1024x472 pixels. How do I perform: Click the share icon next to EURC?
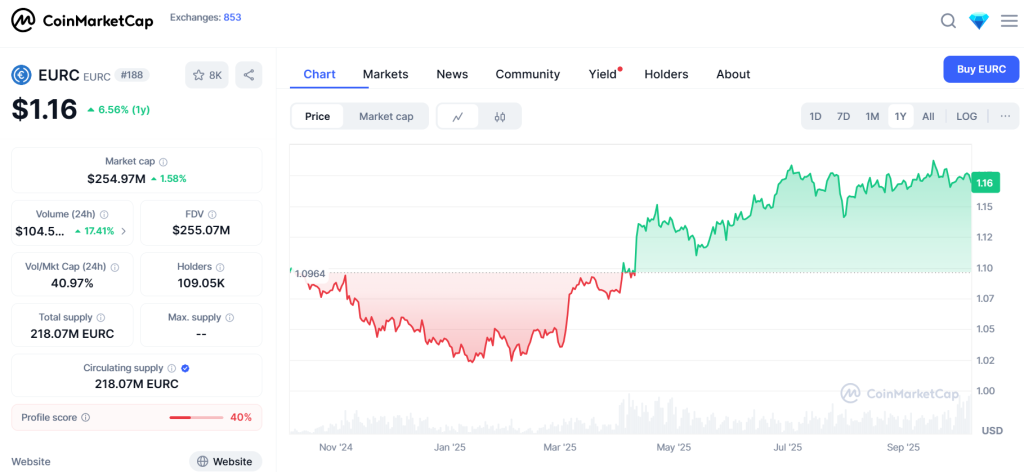click(249, 75)
